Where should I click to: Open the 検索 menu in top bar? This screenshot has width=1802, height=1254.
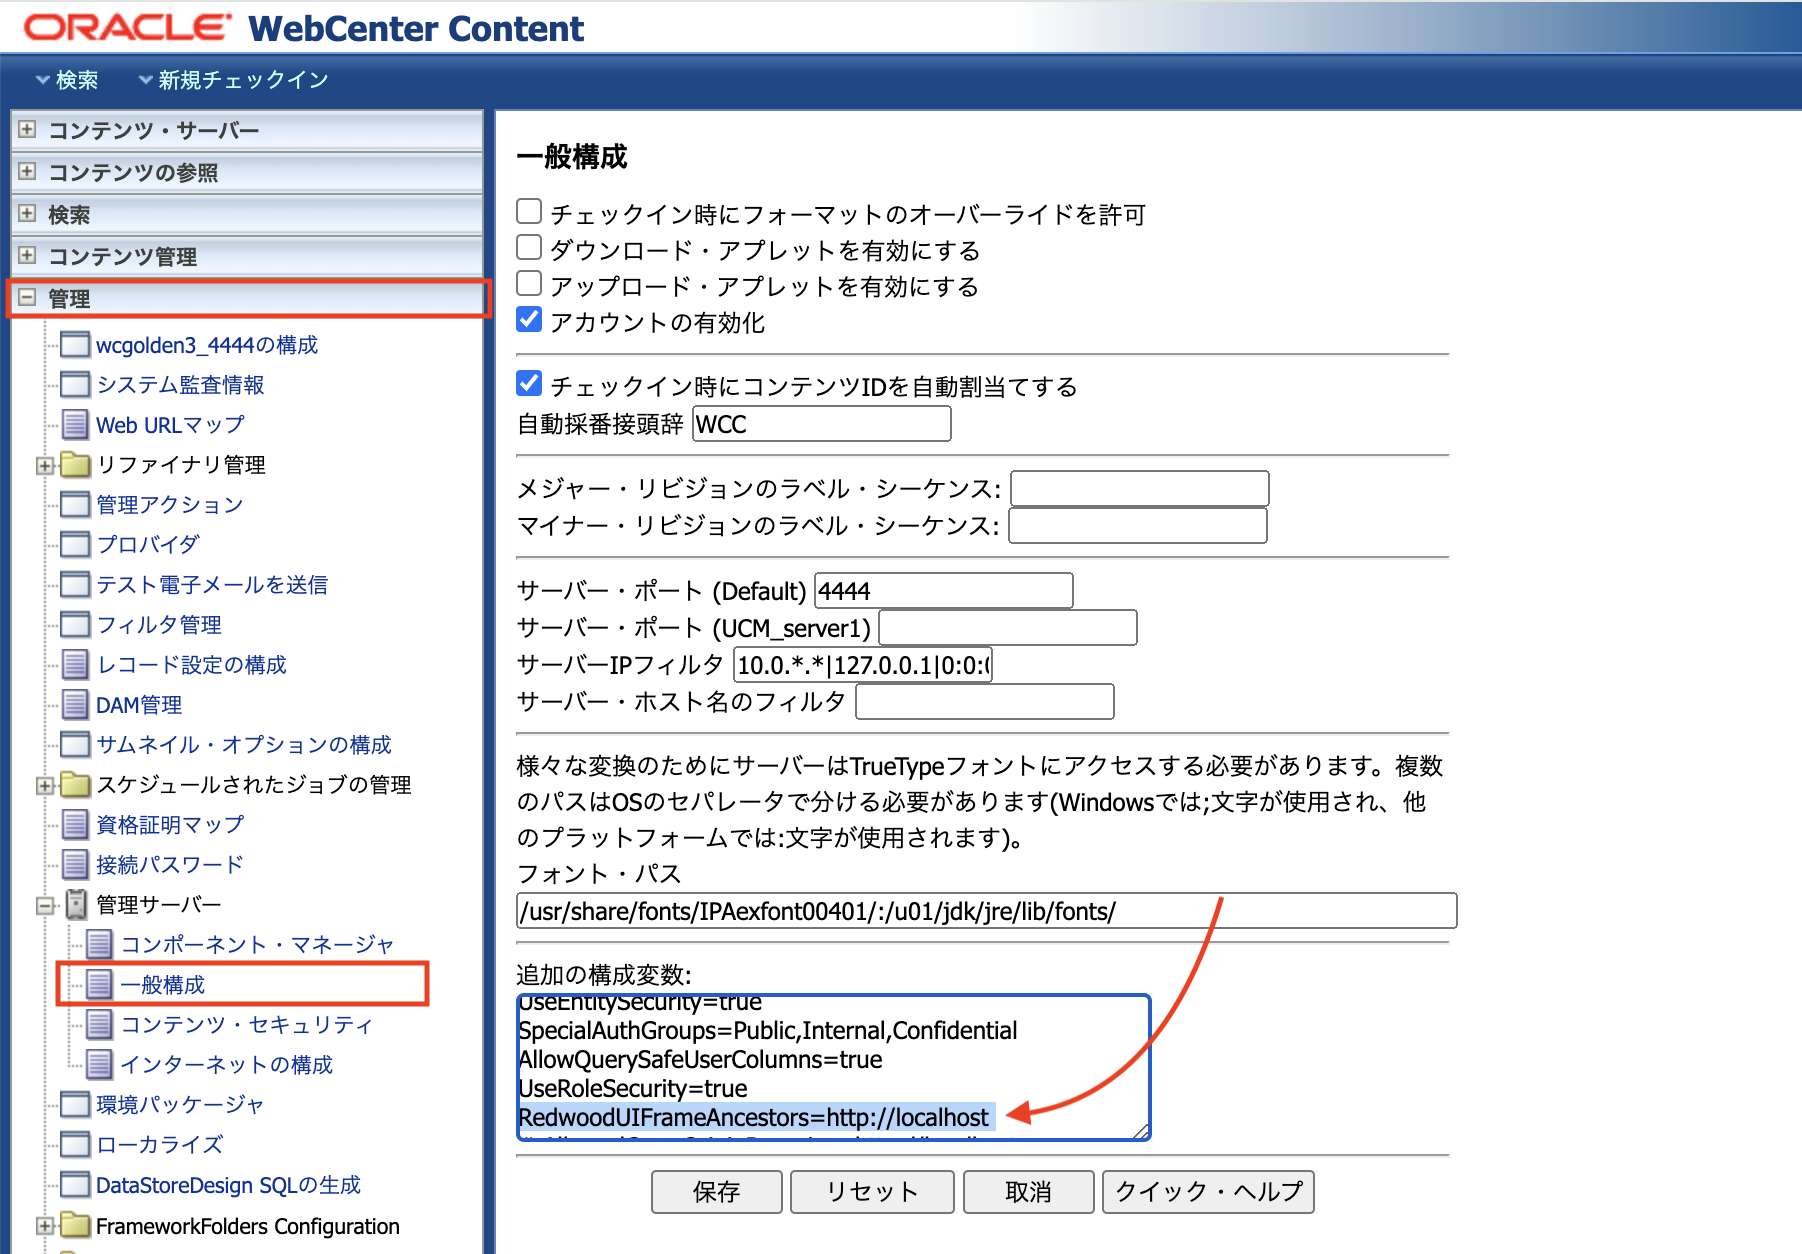pyautogui.click(x=67, y=80)
